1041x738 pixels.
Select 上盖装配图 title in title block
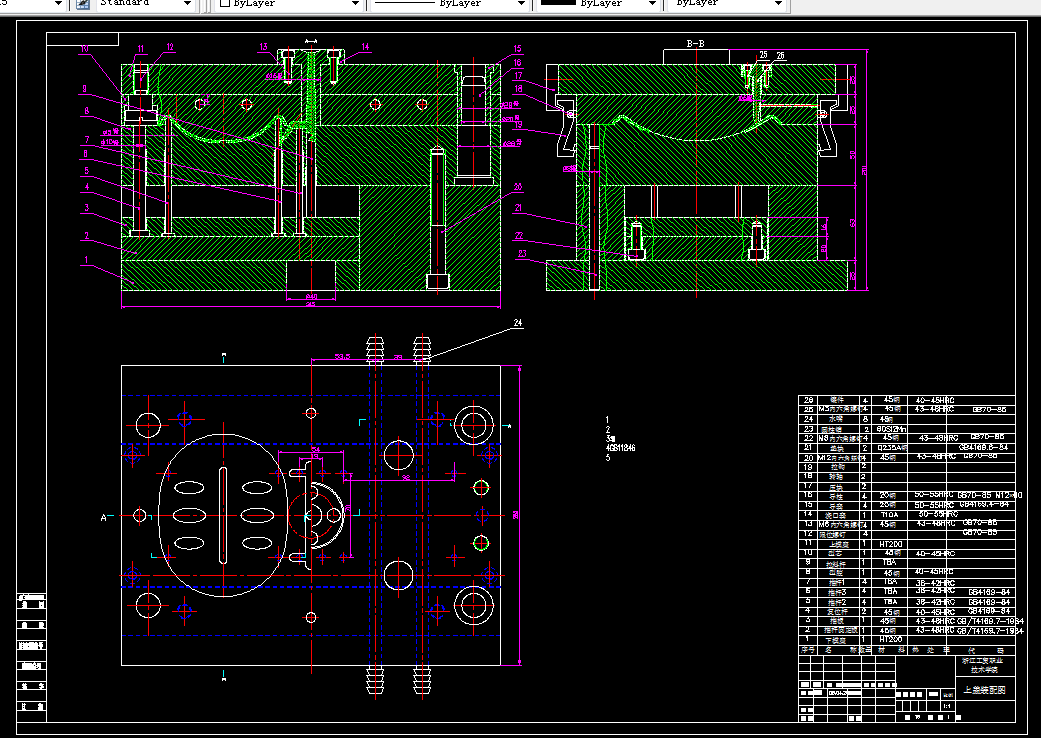(985, 690)
